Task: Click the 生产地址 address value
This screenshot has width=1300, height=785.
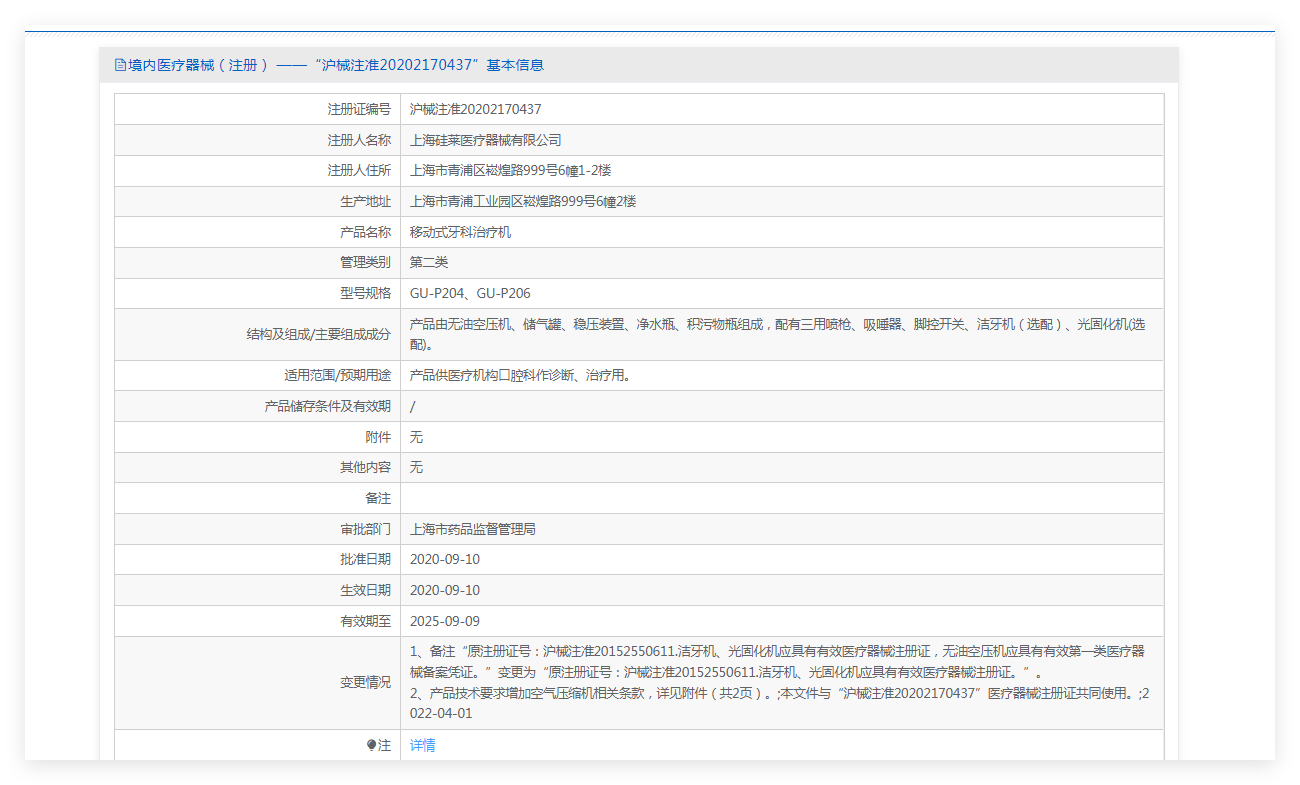Action: click(x=522, y=201)
